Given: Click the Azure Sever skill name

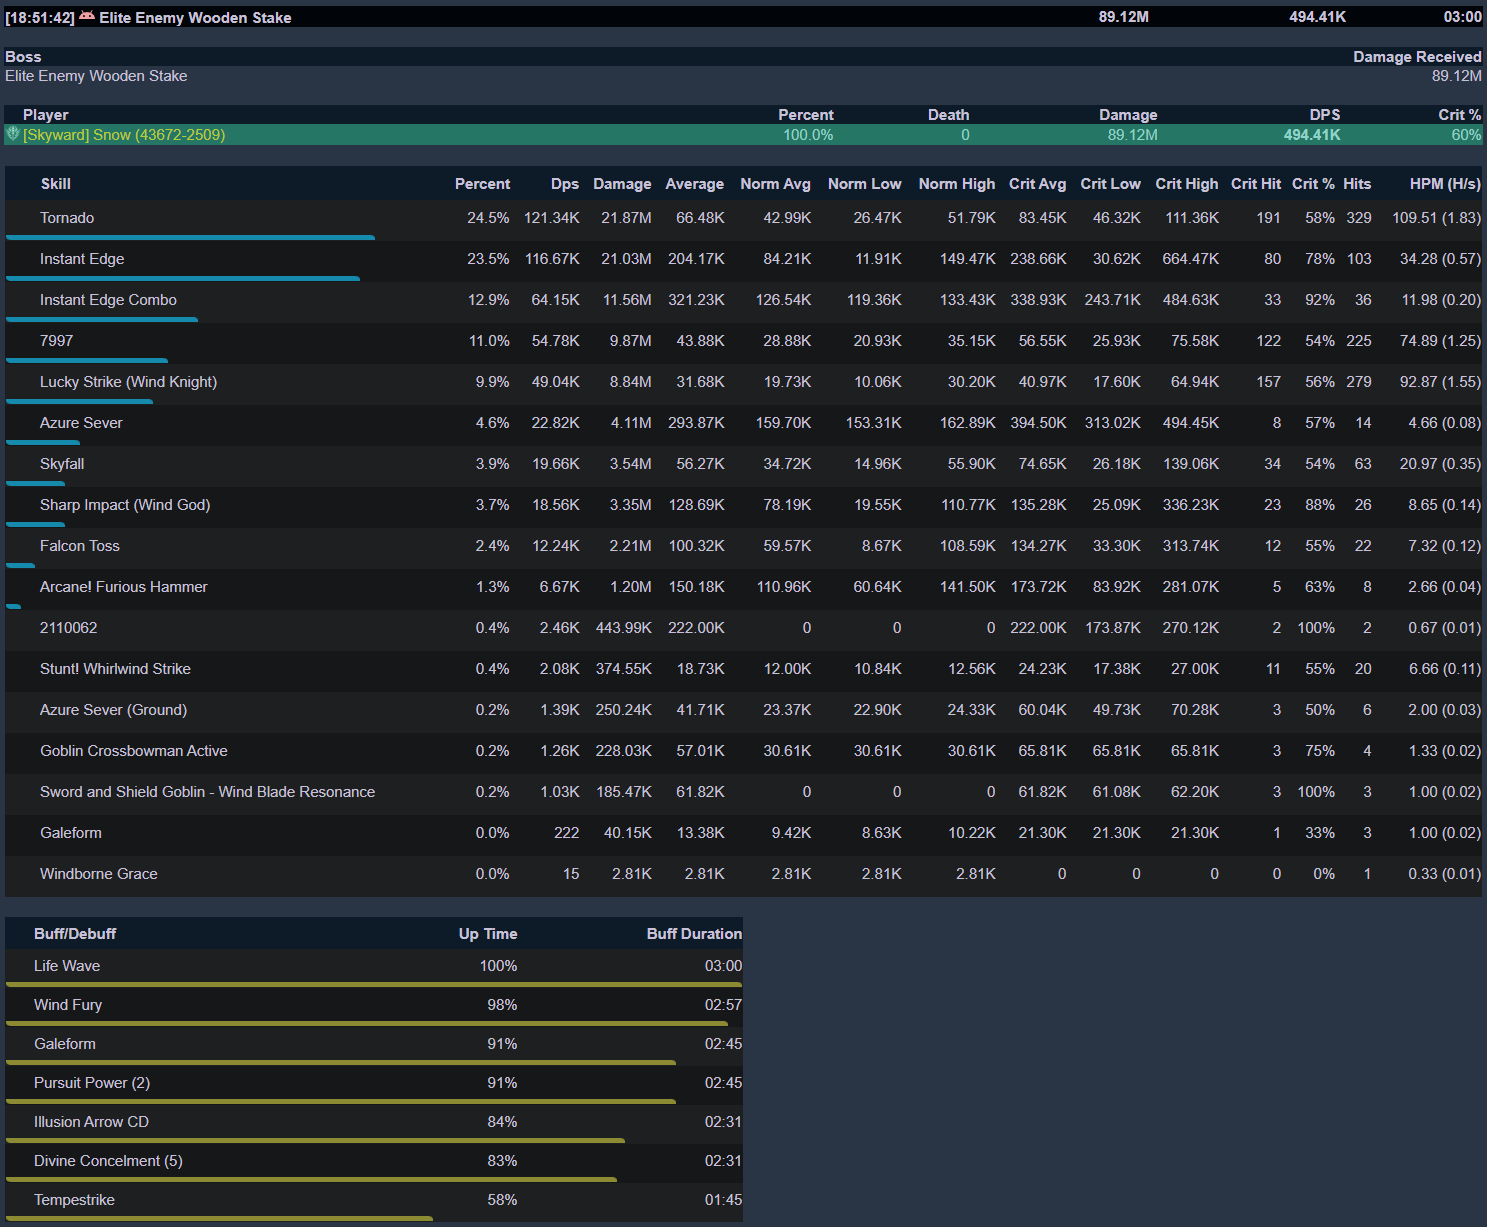Looking at the screenshot, I should (x=81, y=423).
